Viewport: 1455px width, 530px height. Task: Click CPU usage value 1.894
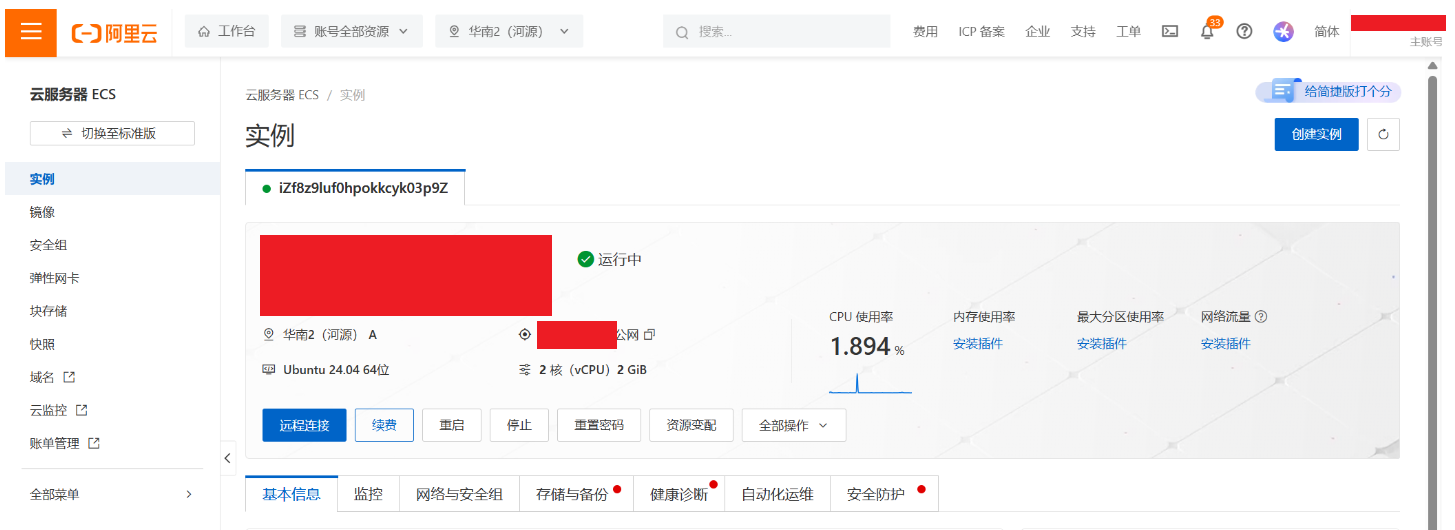[860, 347]
